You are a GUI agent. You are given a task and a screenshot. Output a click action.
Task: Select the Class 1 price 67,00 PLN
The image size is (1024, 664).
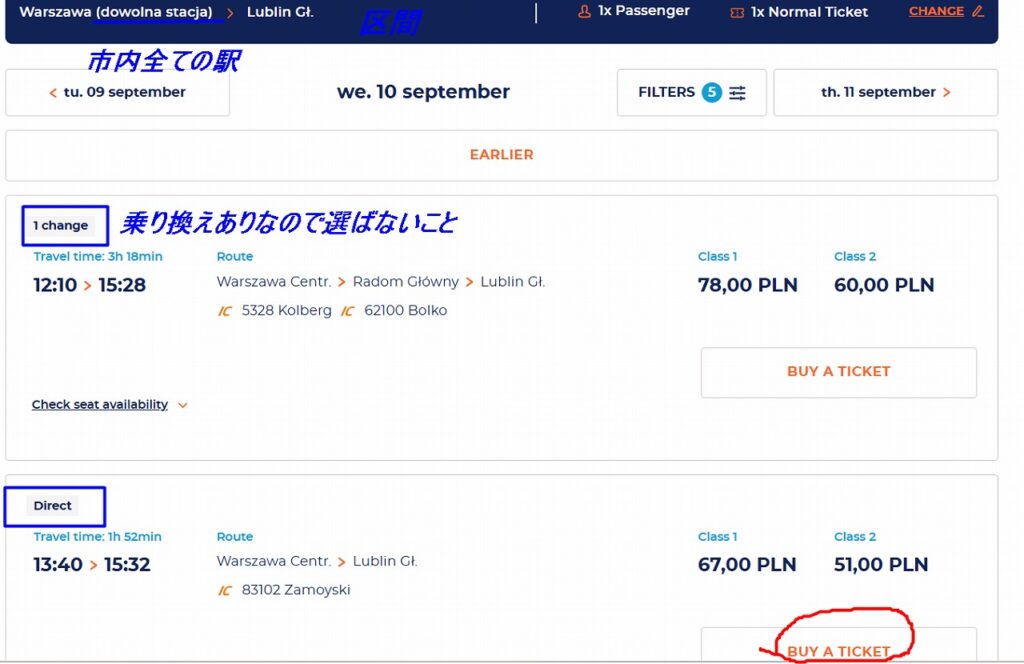click(x=747, y=565)
